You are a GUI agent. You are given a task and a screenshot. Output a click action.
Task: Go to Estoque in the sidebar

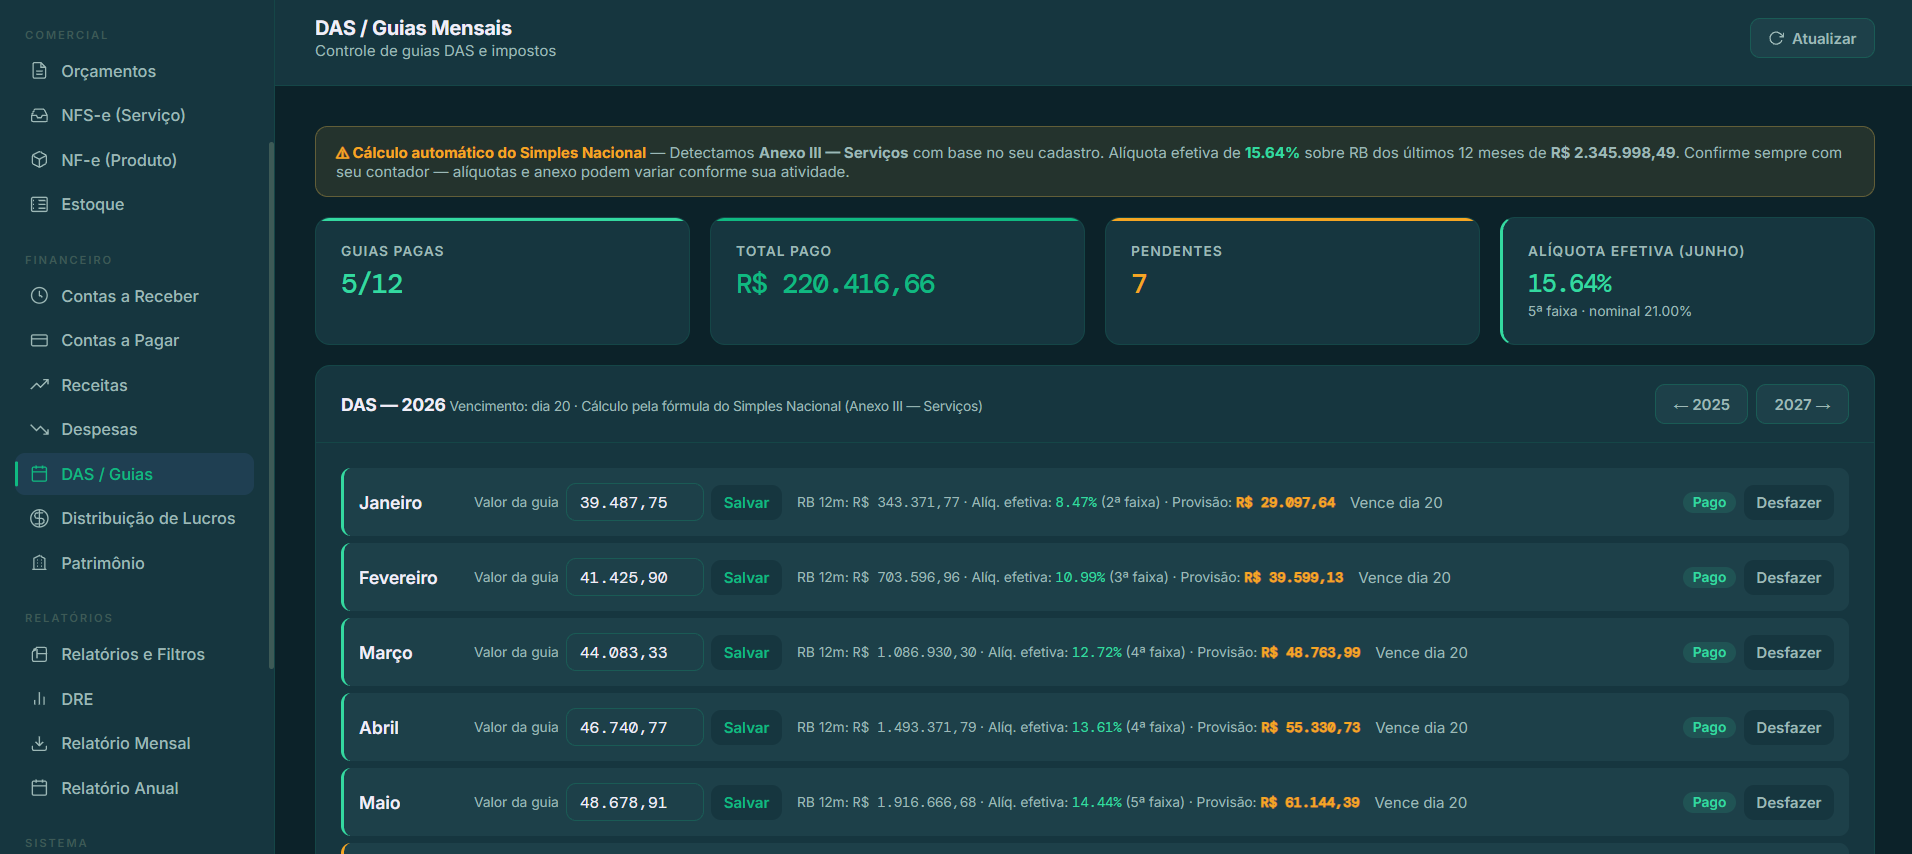(135, 204)
